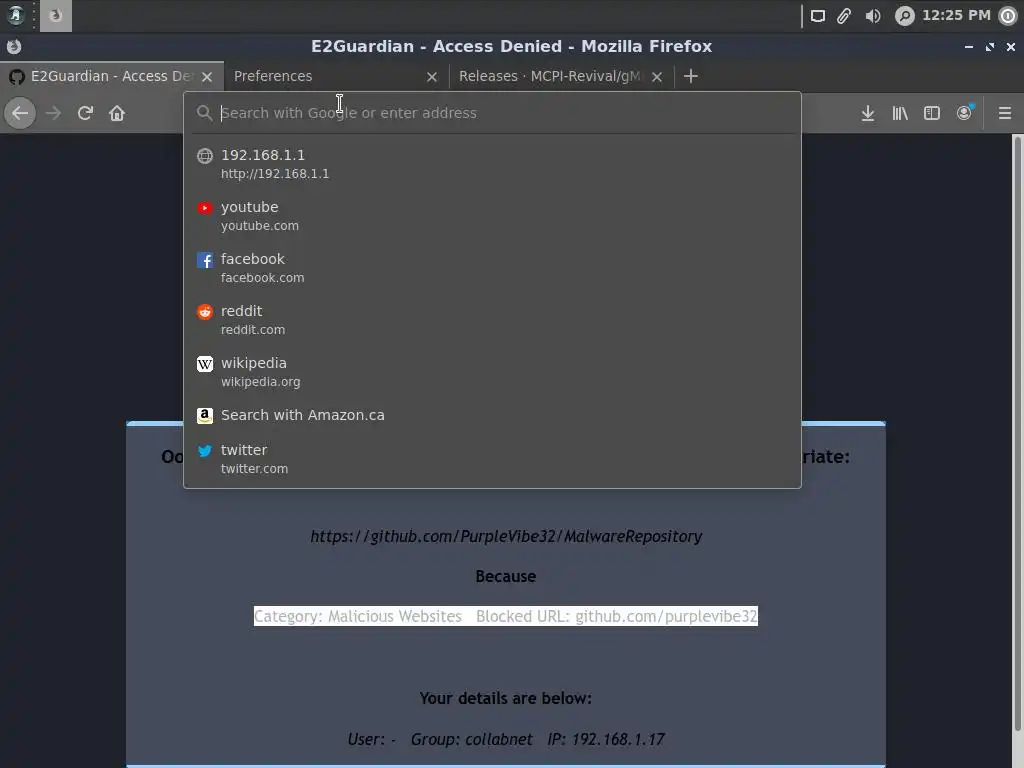This screenshot has width=1024, height=768.
Task: Click the forward arrow navigation button
Action: coord(53,113)
